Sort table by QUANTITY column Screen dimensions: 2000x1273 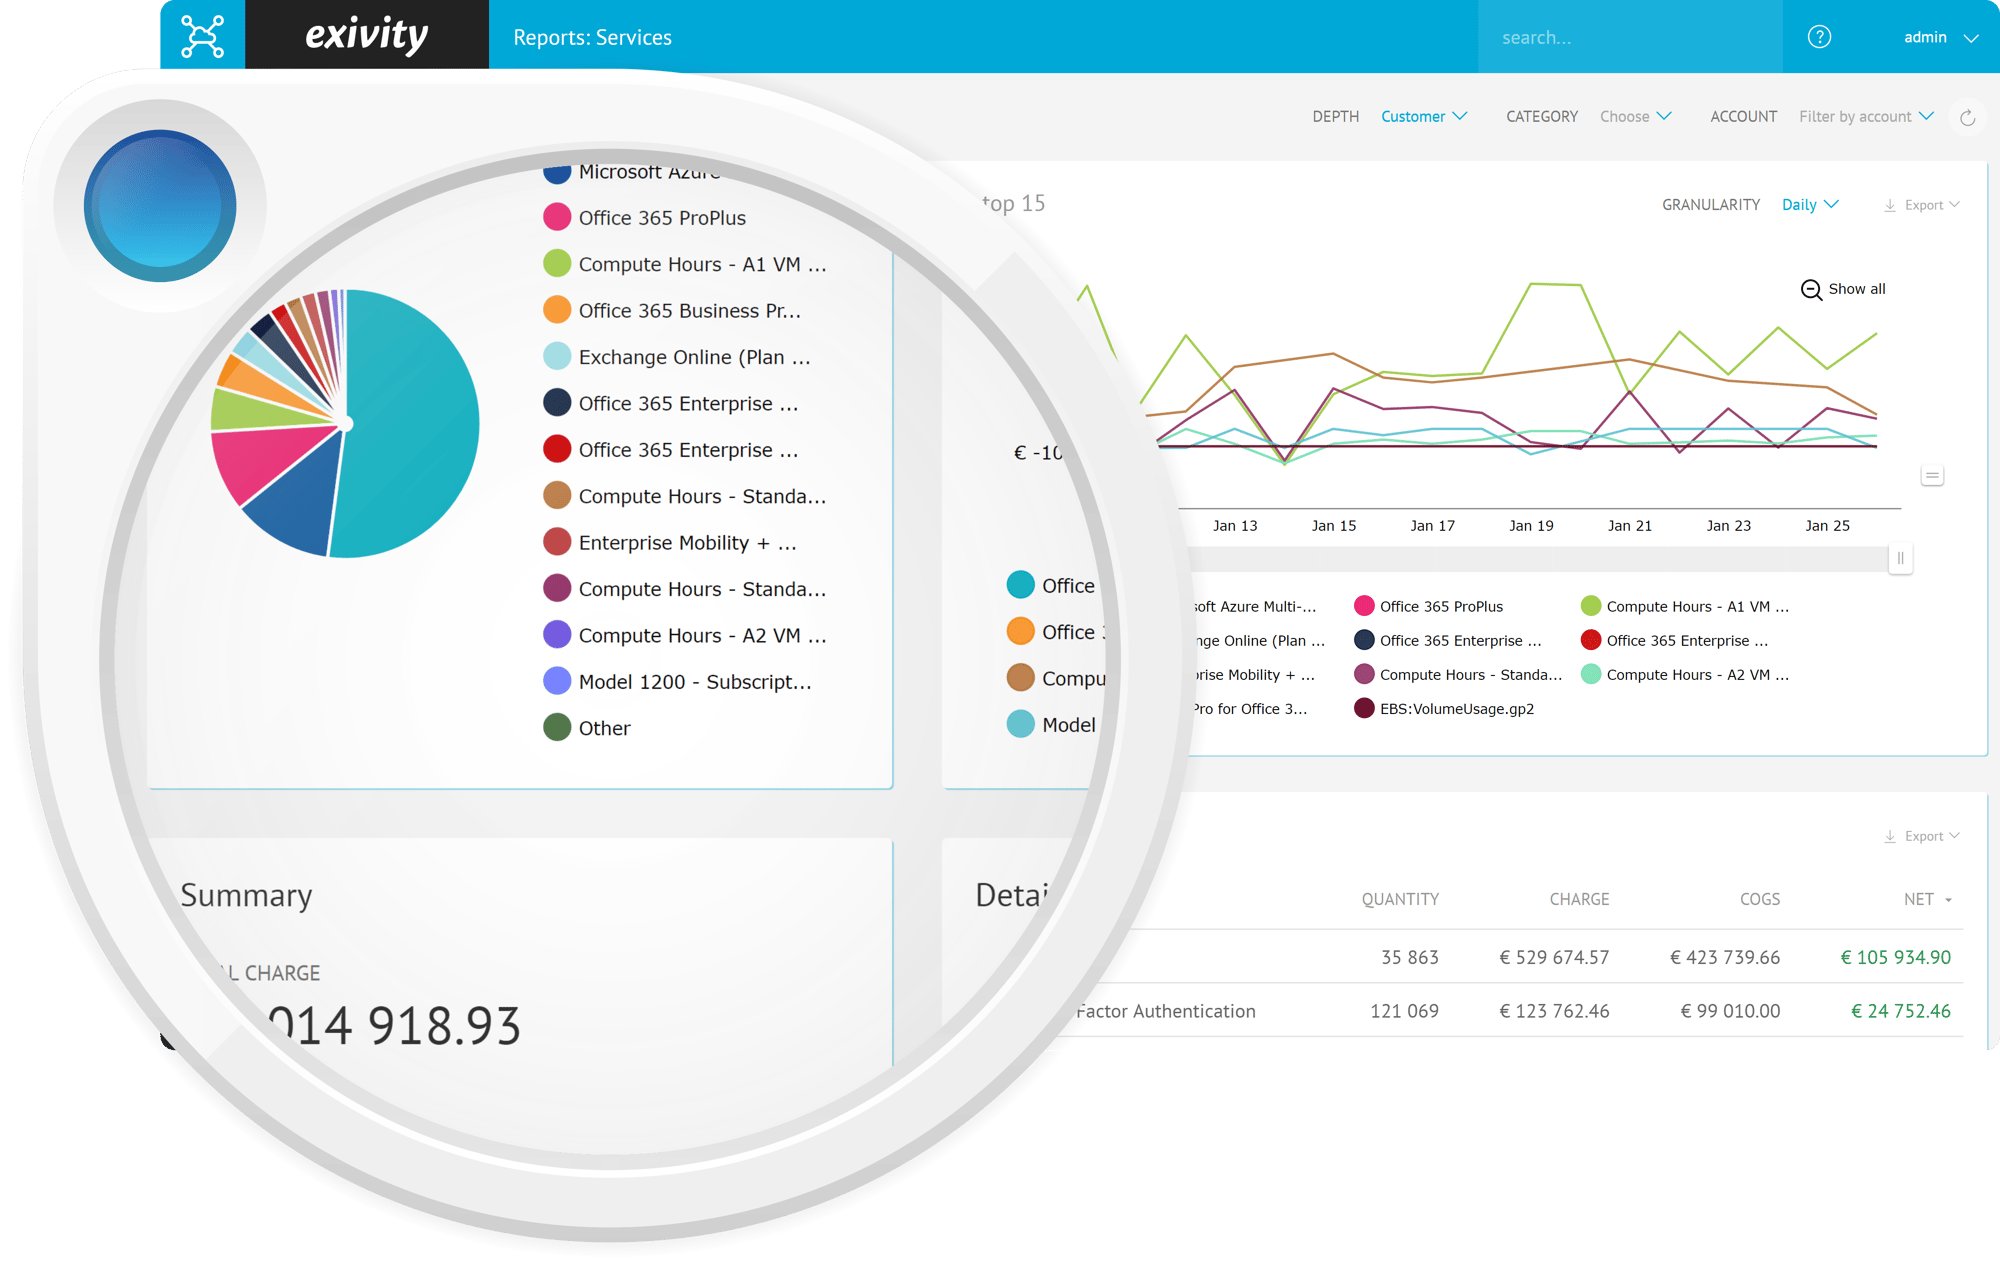(1400, 899)
